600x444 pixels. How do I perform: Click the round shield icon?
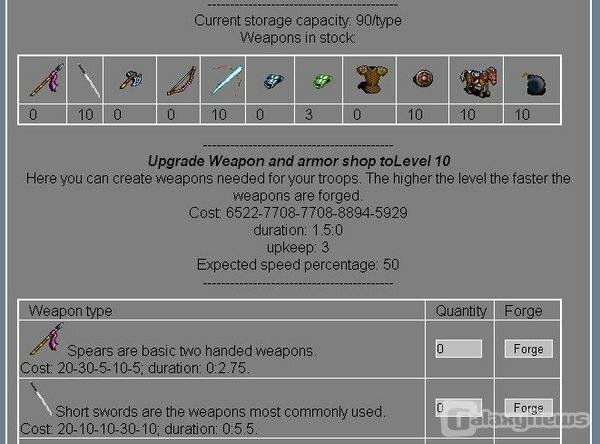coord(423,79)
